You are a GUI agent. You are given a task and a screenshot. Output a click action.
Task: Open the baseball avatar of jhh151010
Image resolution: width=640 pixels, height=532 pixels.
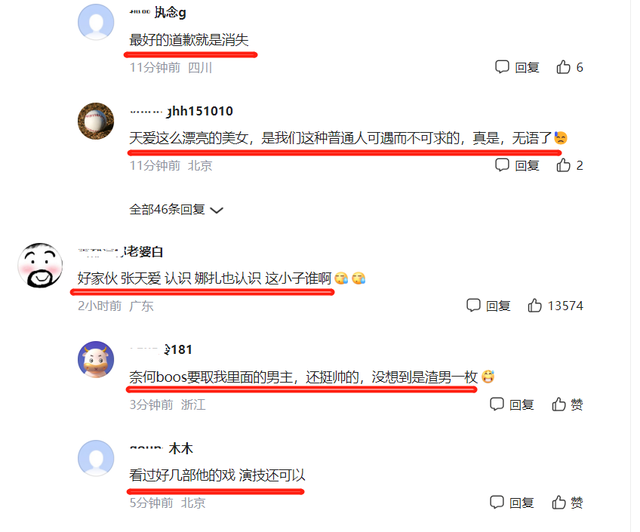tap(96, 121)
